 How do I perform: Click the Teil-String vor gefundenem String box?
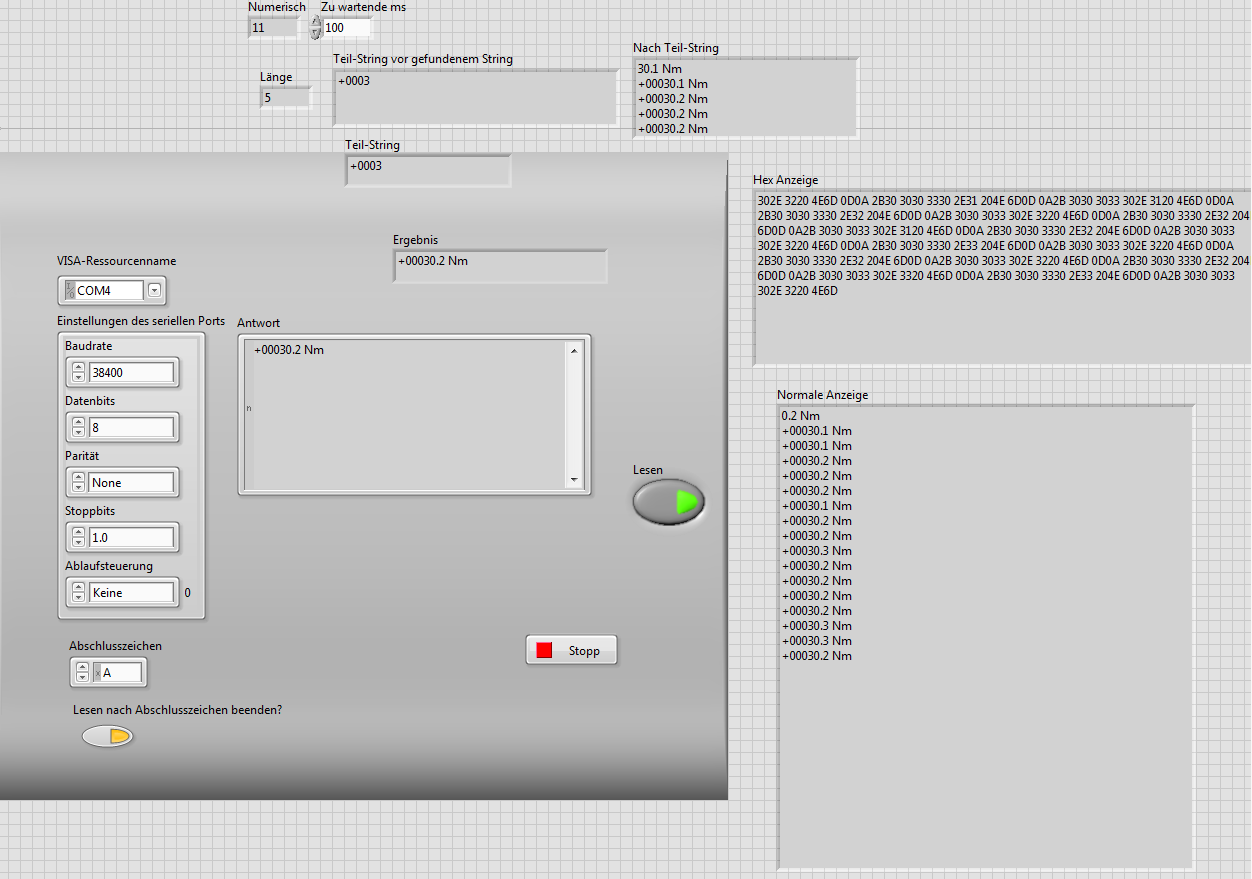[475, 97]
